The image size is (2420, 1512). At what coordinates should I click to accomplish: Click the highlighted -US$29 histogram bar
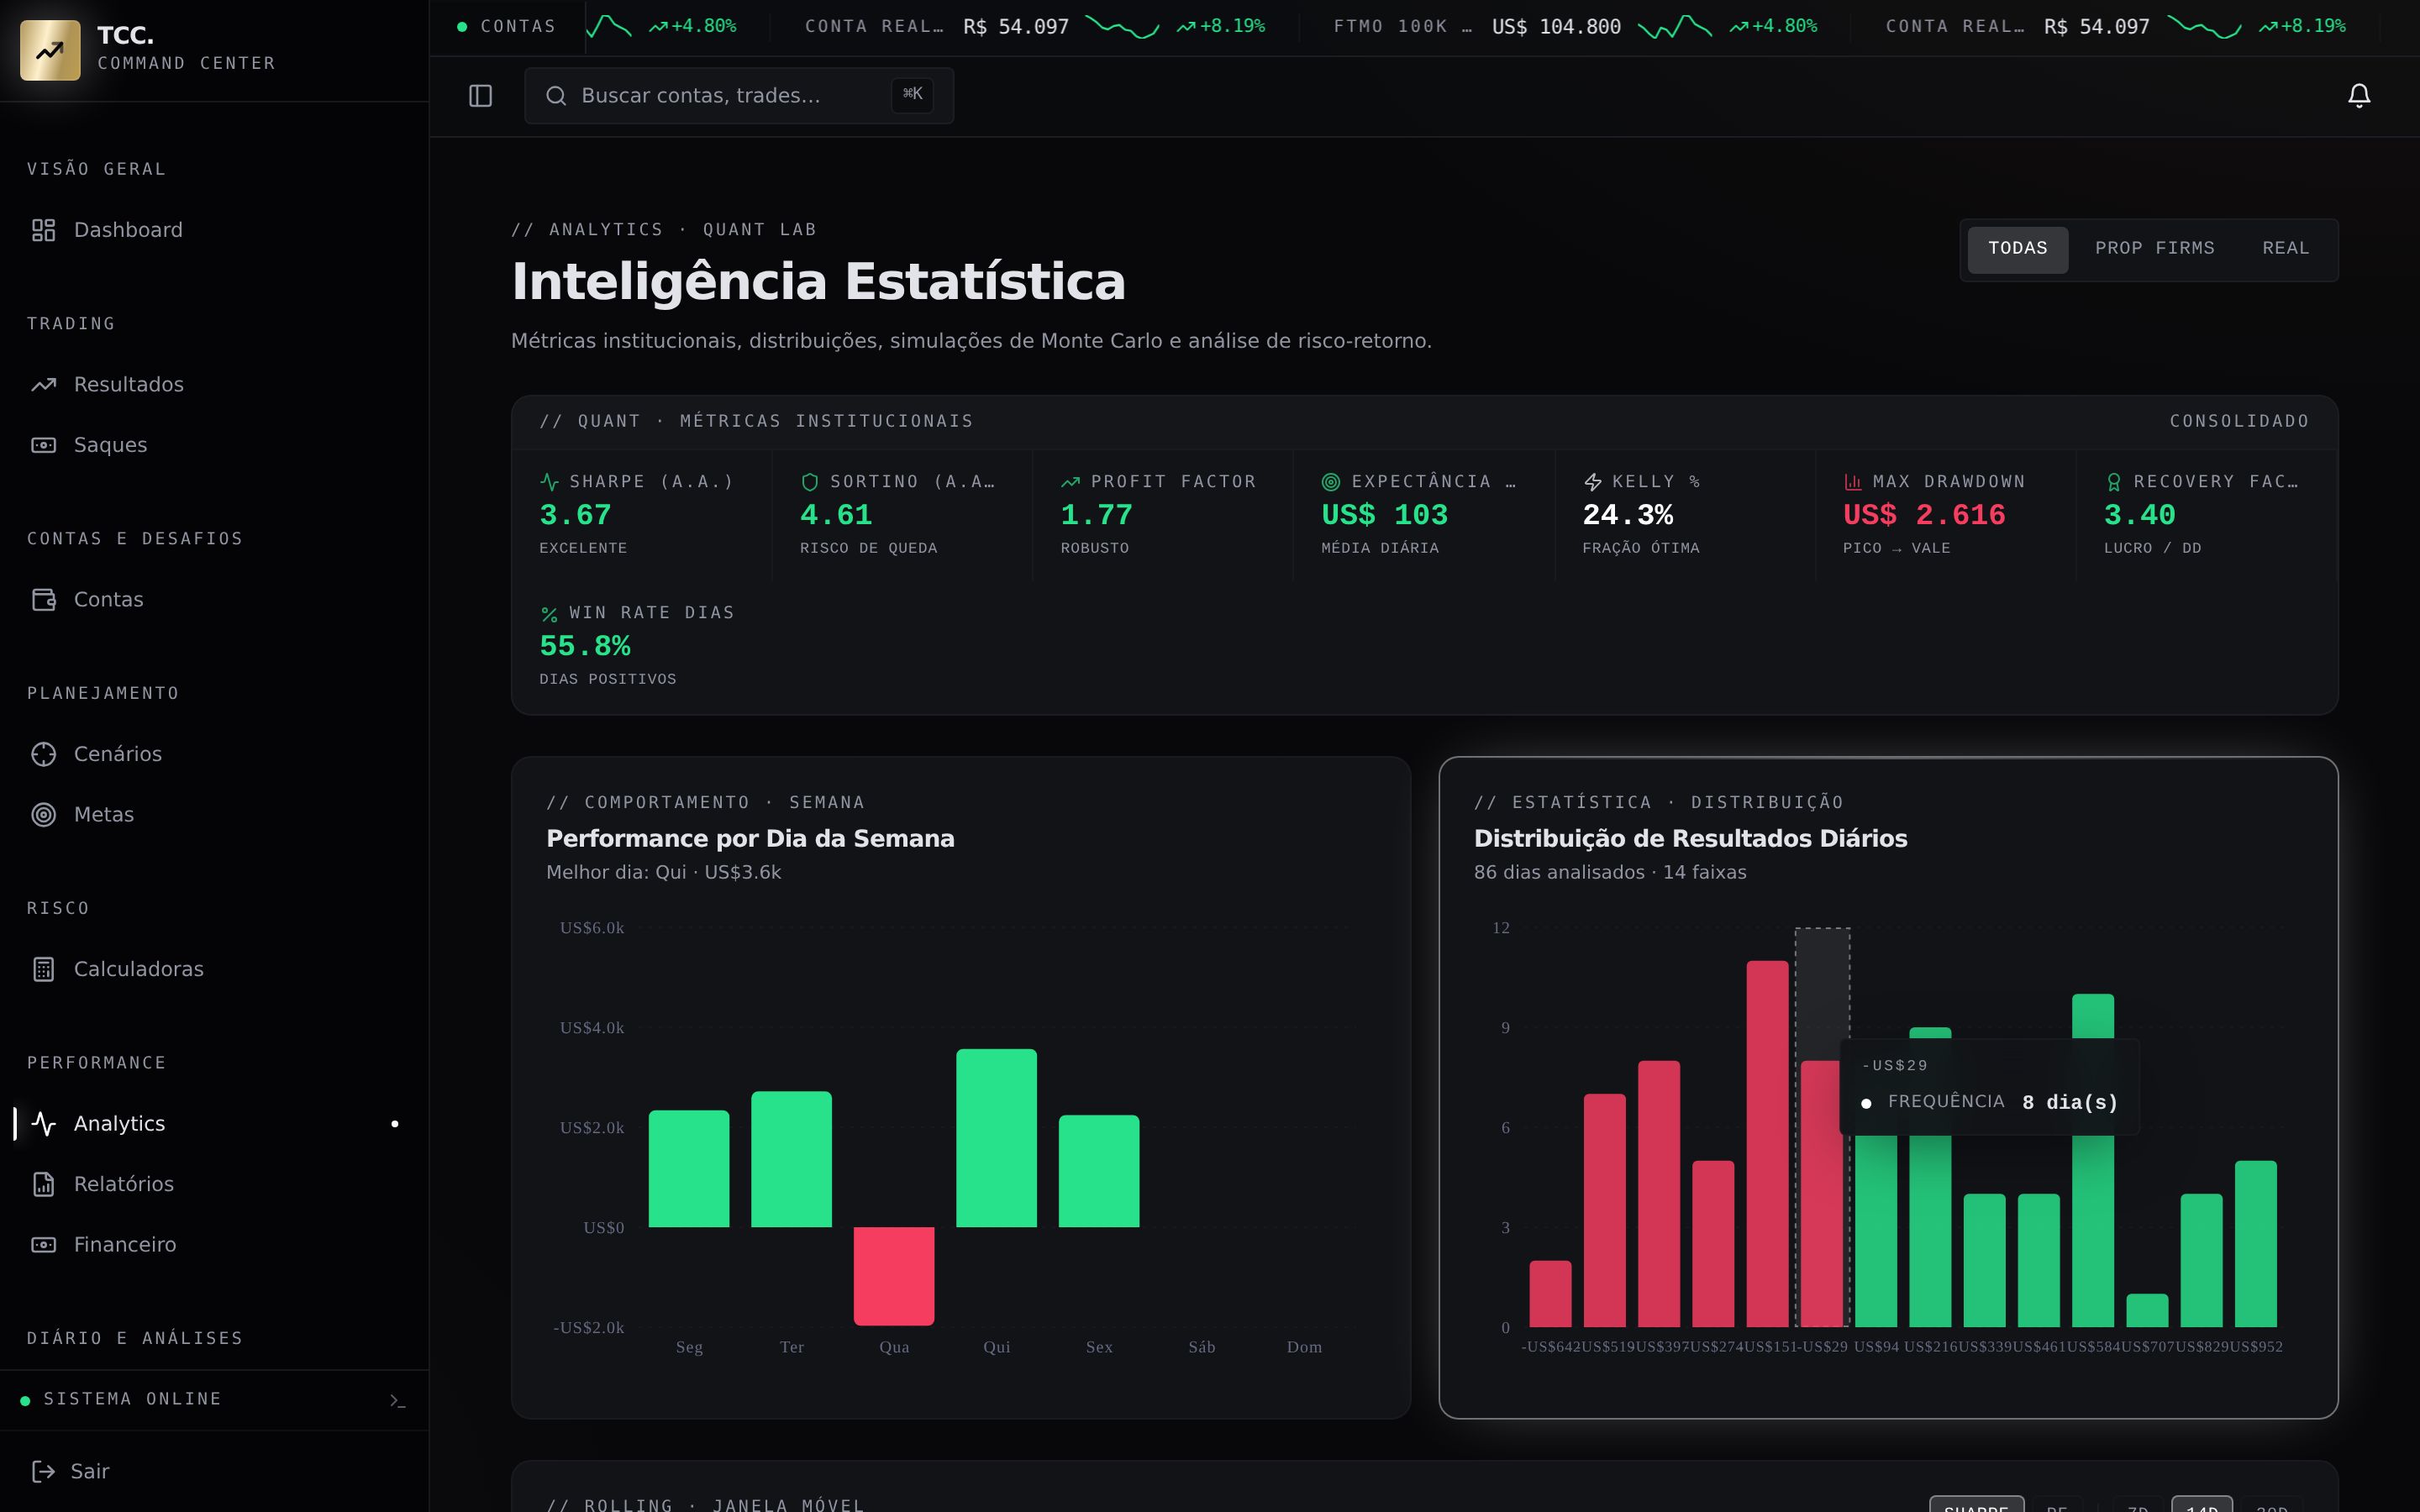click(1822, 1194)
